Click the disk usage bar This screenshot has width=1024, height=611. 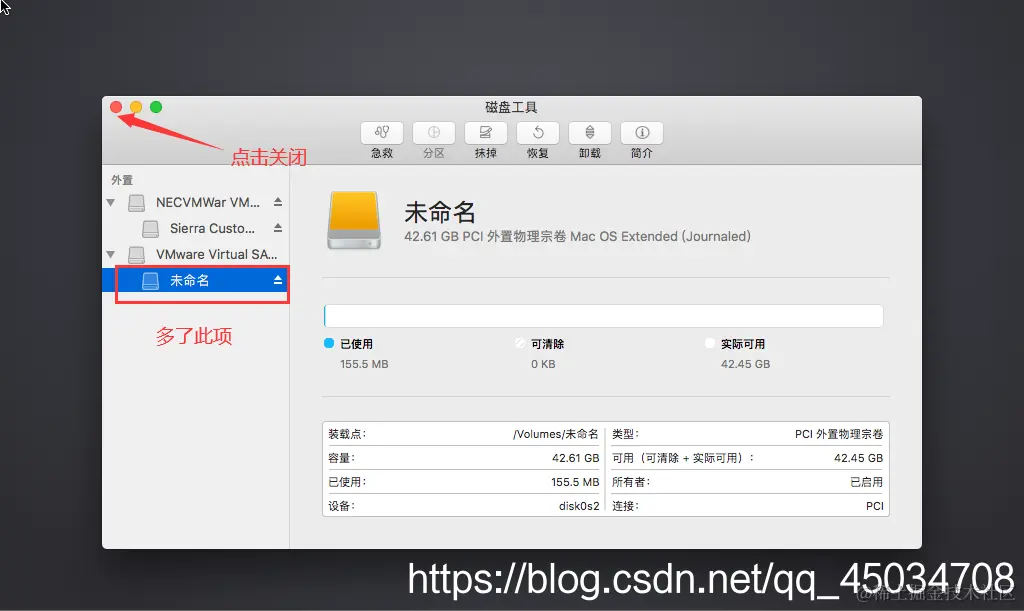[603, 316]
